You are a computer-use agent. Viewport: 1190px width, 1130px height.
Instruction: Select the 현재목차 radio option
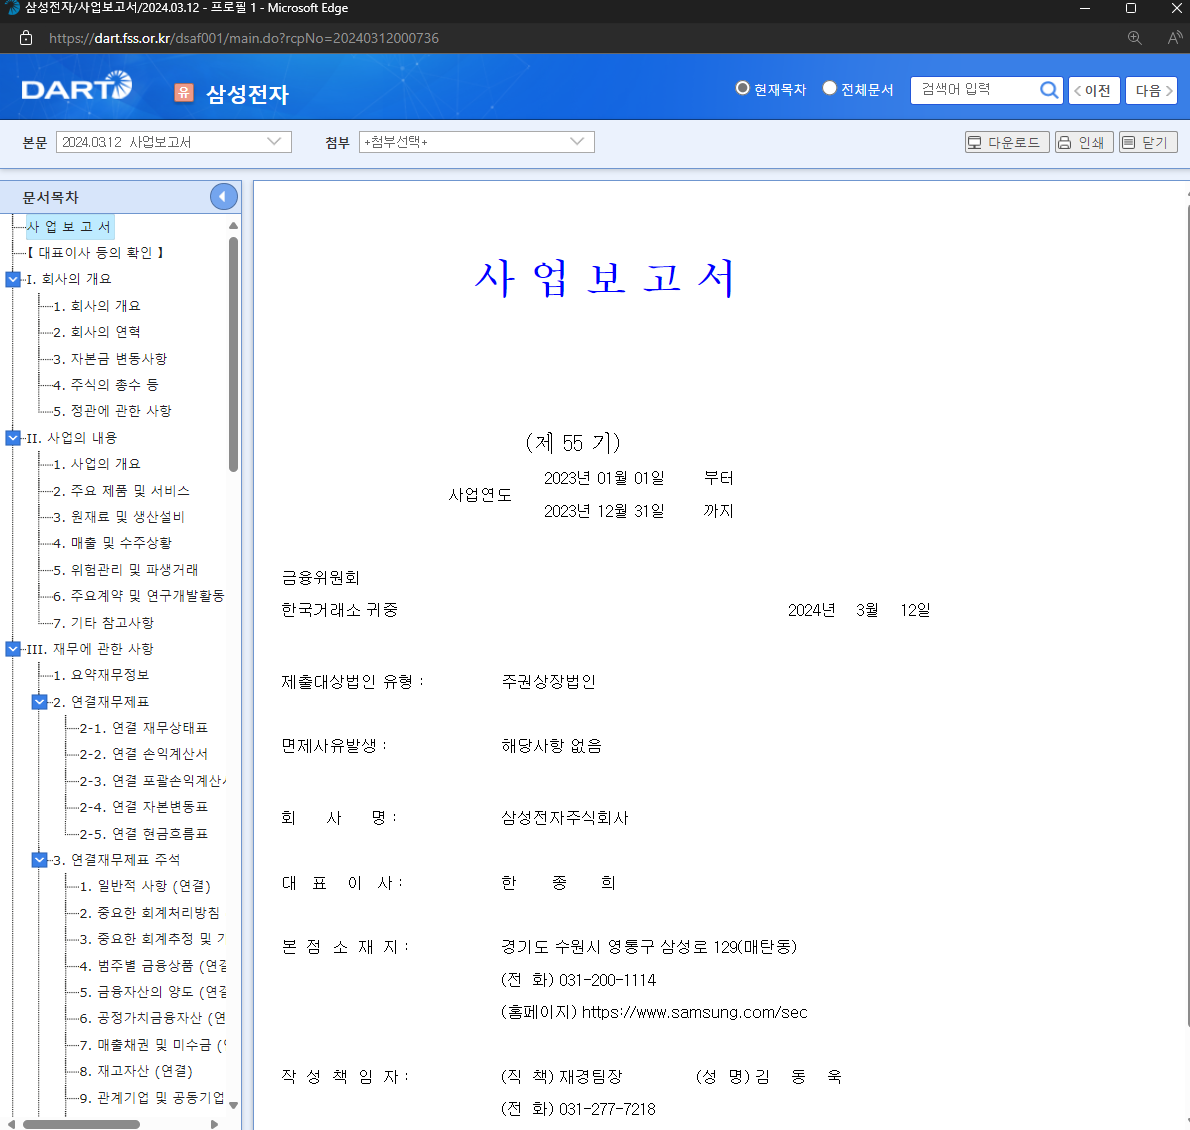[x=742, y=88]
